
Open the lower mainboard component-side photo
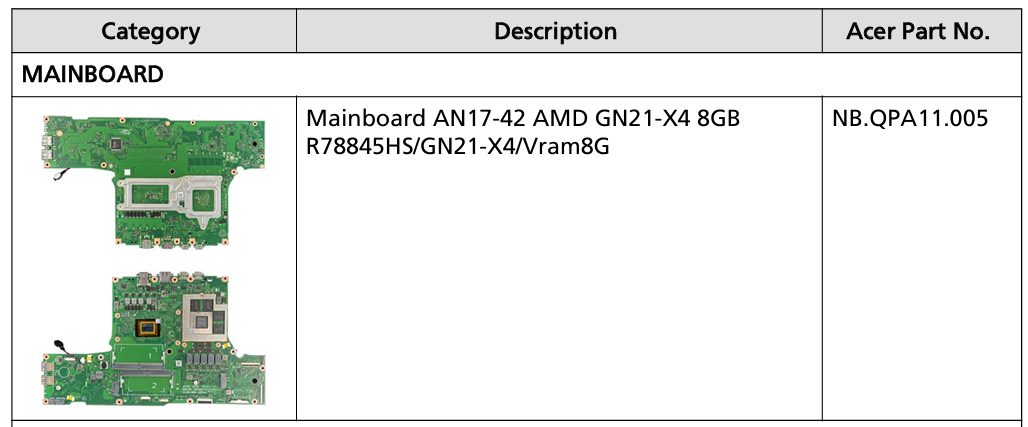[x=153, y=340]
